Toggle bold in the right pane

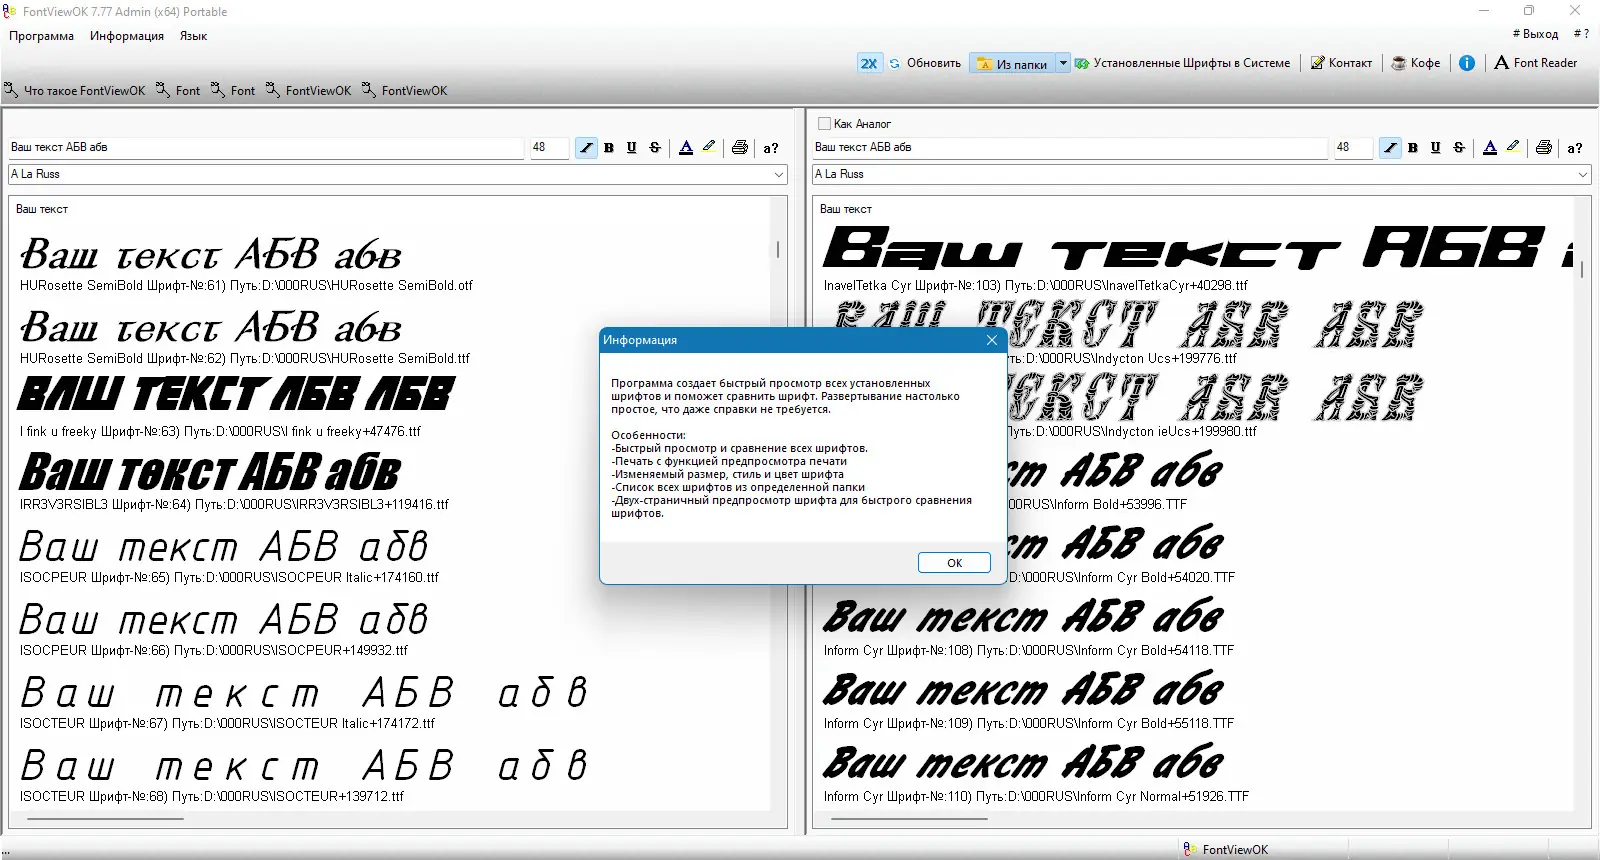pyautogui.click(x=1413, y=148)
